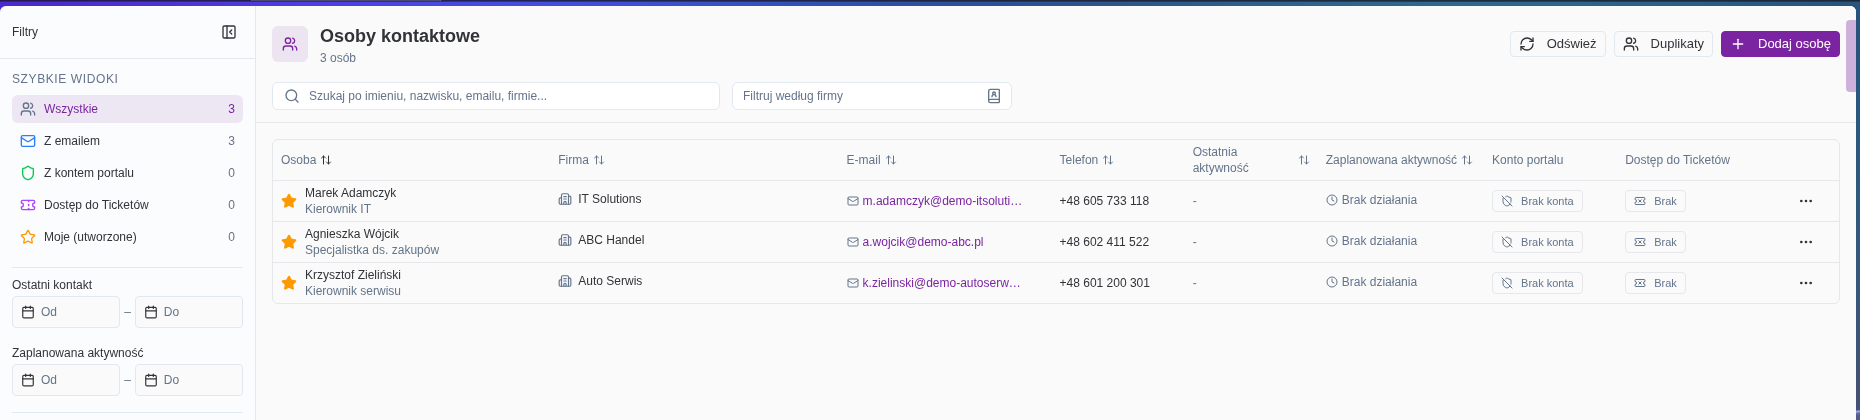
Task: Click the vertical page scrollbar thumb
Action: click(1851, 55)
